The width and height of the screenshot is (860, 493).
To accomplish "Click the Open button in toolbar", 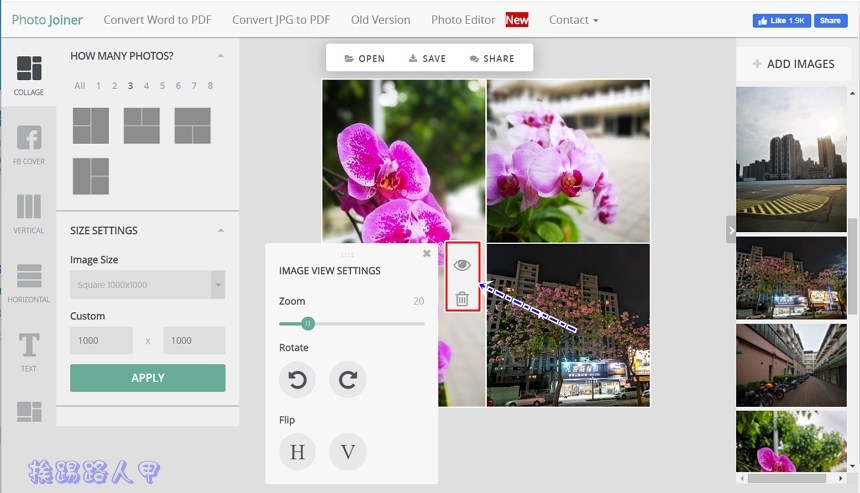I will pyautogui.click(x=364, y=59).
